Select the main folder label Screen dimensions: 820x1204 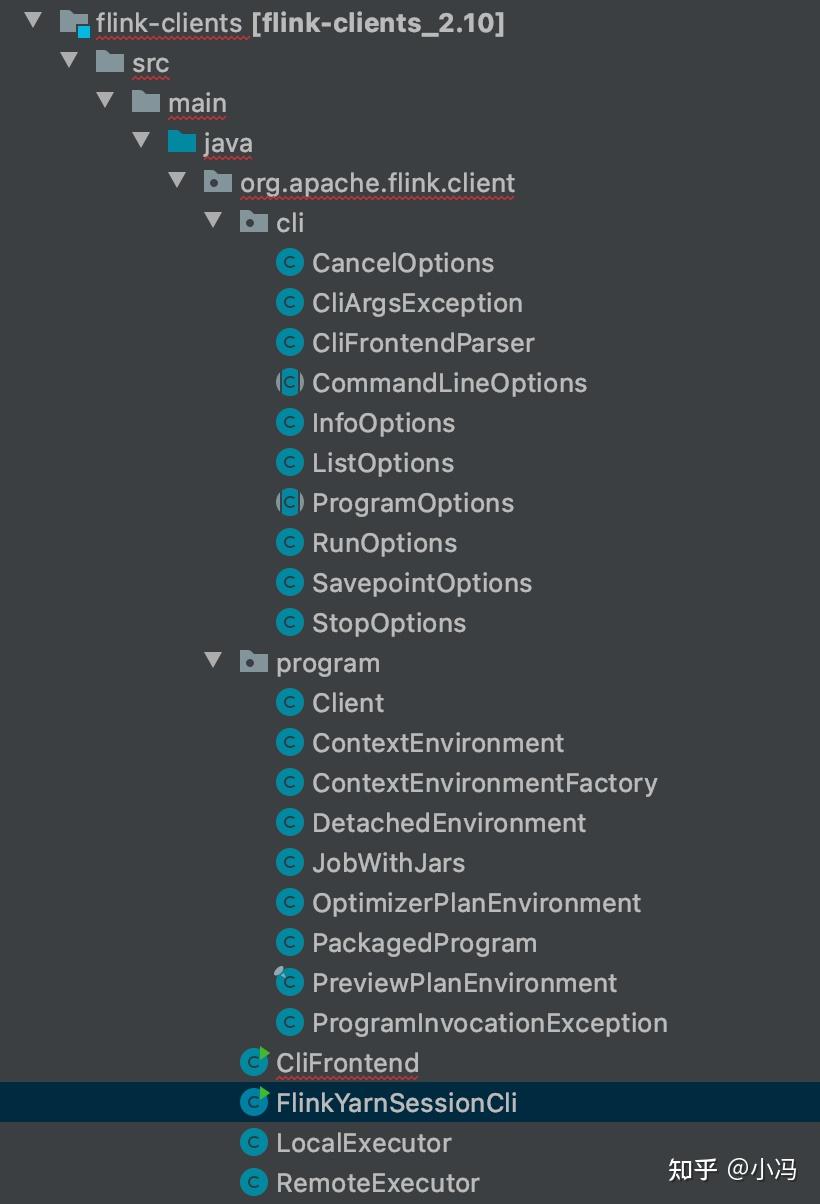(197, 103)
